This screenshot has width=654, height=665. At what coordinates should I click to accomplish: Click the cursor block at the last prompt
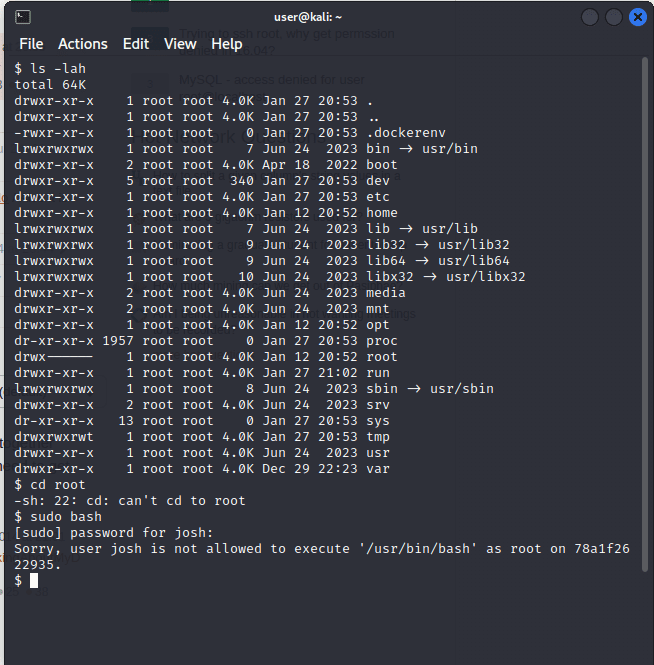(x=33, y=581)
